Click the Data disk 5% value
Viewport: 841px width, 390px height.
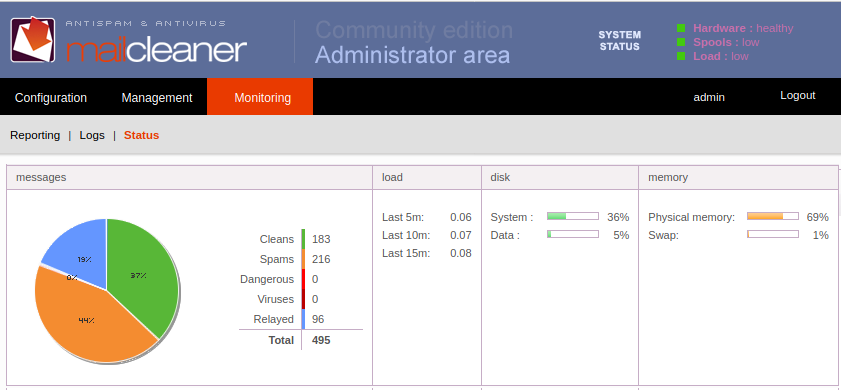click(621, 235)
